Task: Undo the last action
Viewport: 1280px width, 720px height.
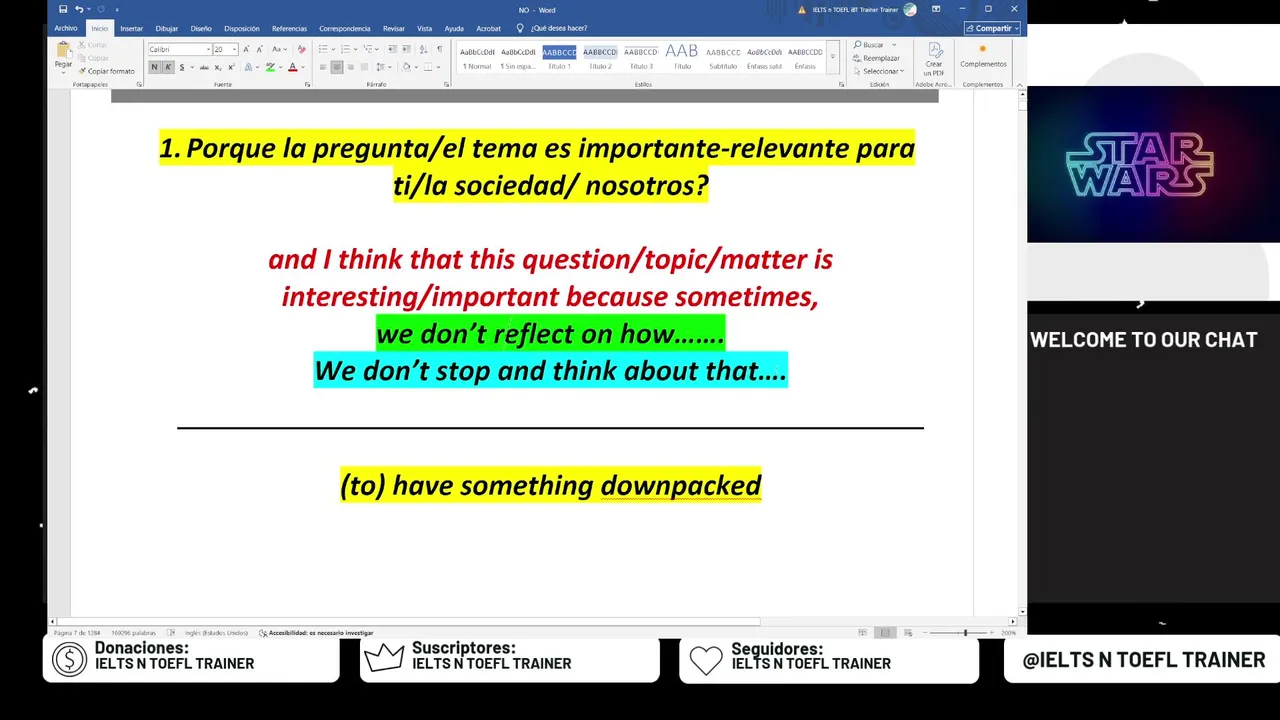Action: click(x=79, y=9)
